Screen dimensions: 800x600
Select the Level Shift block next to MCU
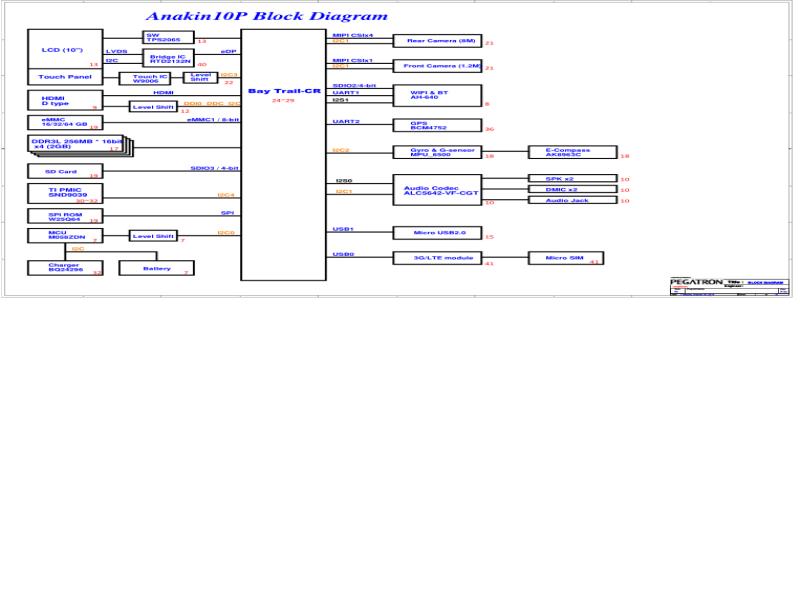153,236
